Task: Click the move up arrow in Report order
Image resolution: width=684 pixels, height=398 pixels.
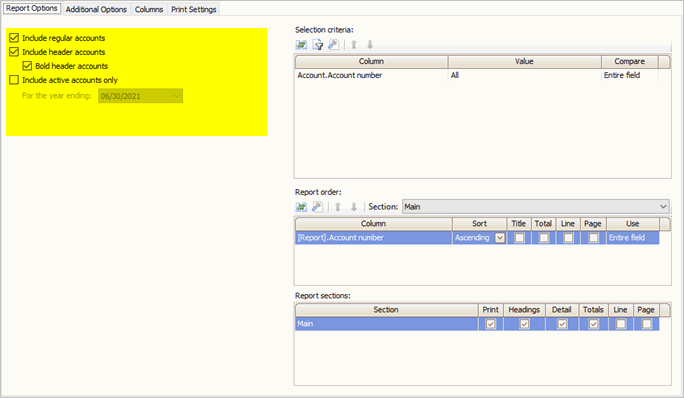Action: 338,207
